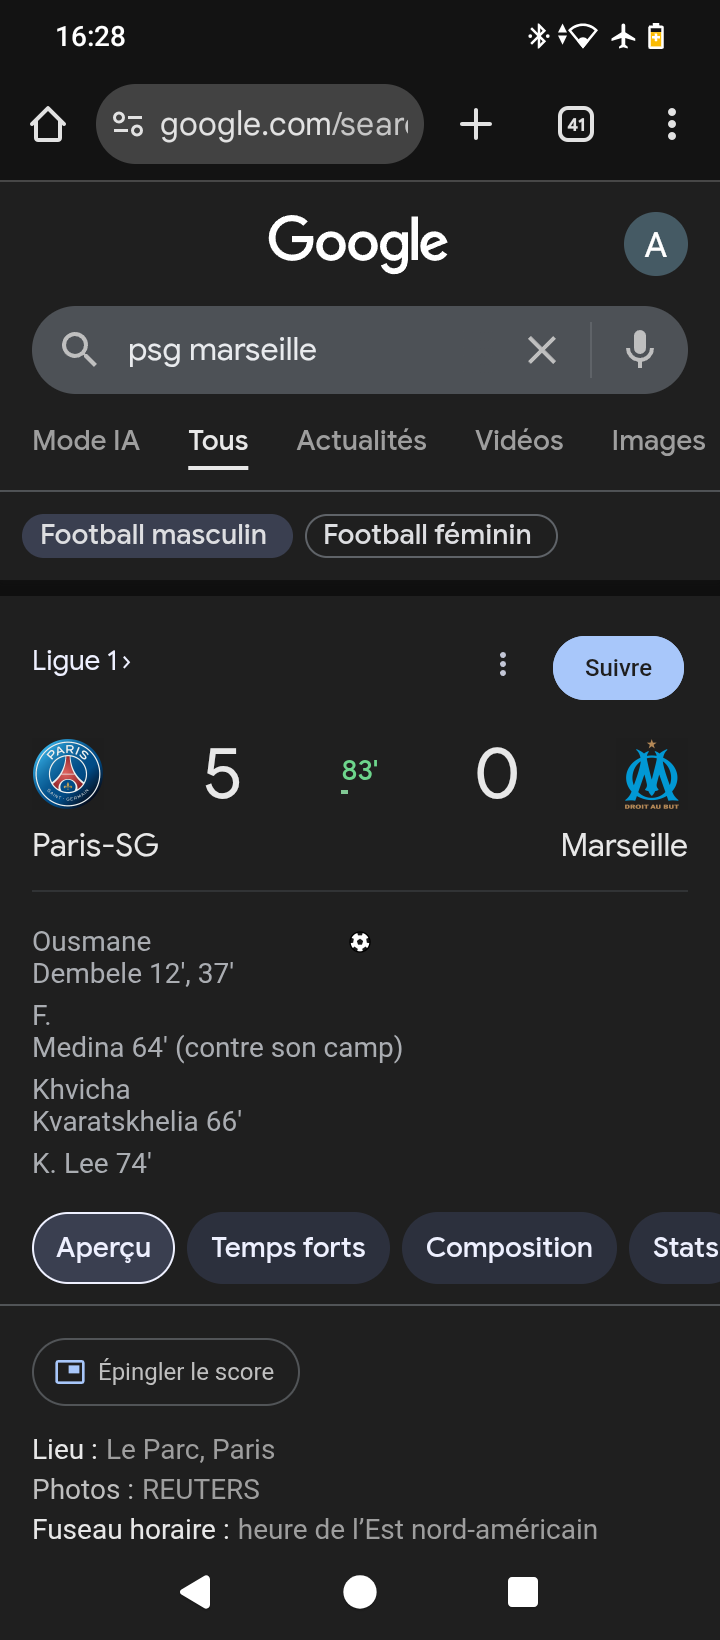Open the Vidéos results tab
Screen dimensions: 720x1640
pos(519,441)
